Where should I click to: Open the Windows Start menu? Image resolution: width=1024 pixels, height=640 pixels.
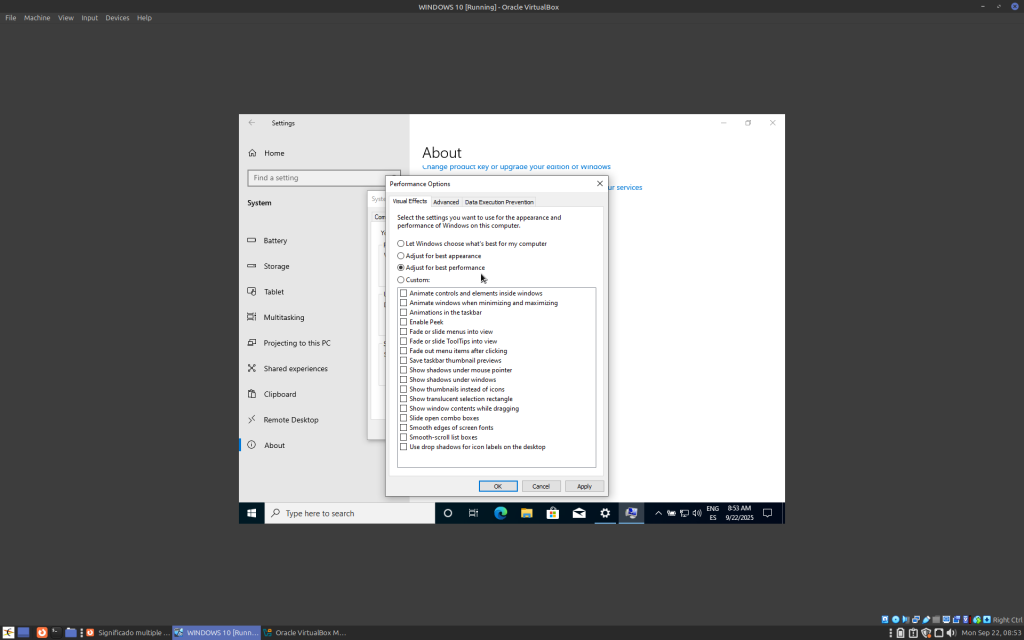click(x=251, y=513)
